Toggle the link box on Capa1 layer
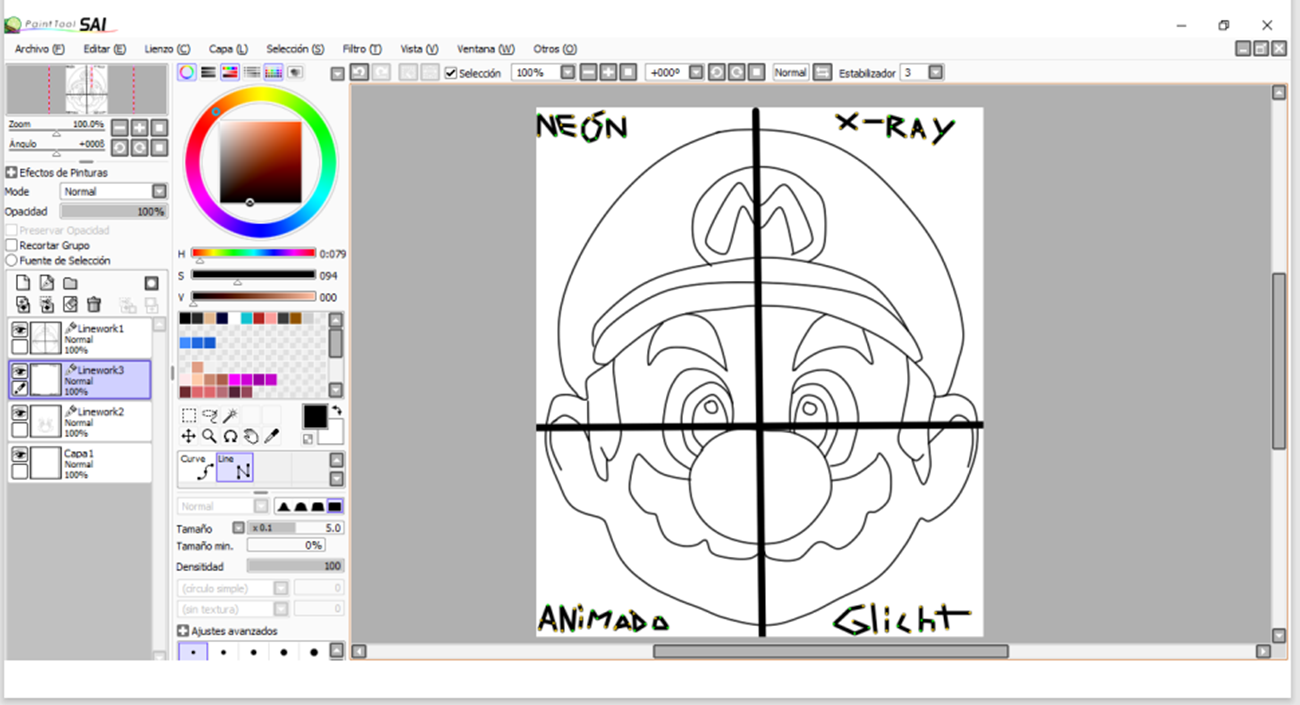This screenshot has width=1300, height=705. pyautogui.click(x=19, y=471)
